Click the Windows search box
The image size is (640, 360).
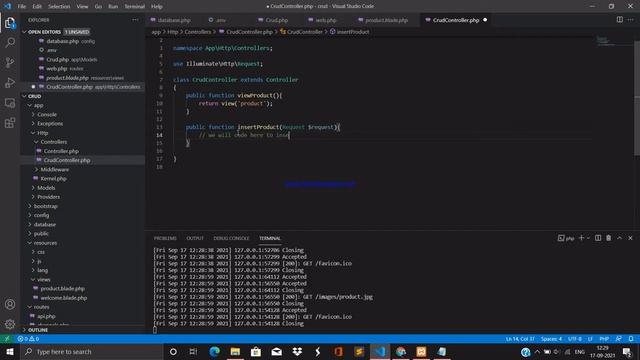click(x=92, y=351)
